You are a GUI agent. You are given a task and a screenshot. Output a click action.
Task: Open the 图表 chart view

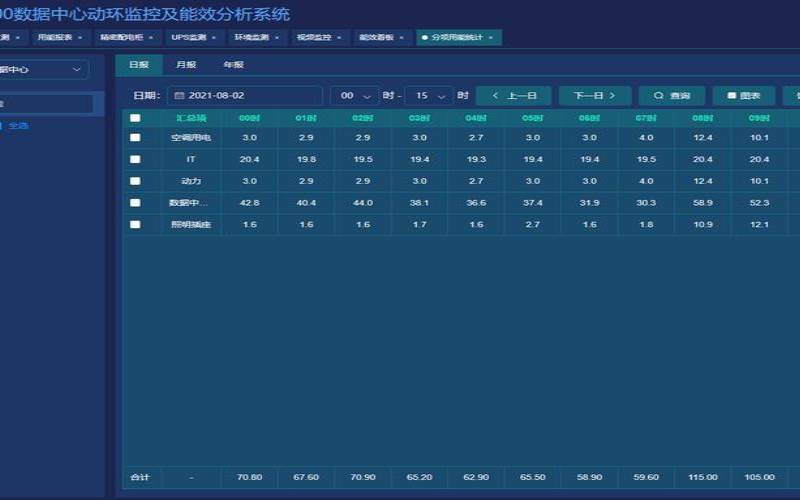tap(743, 96)
